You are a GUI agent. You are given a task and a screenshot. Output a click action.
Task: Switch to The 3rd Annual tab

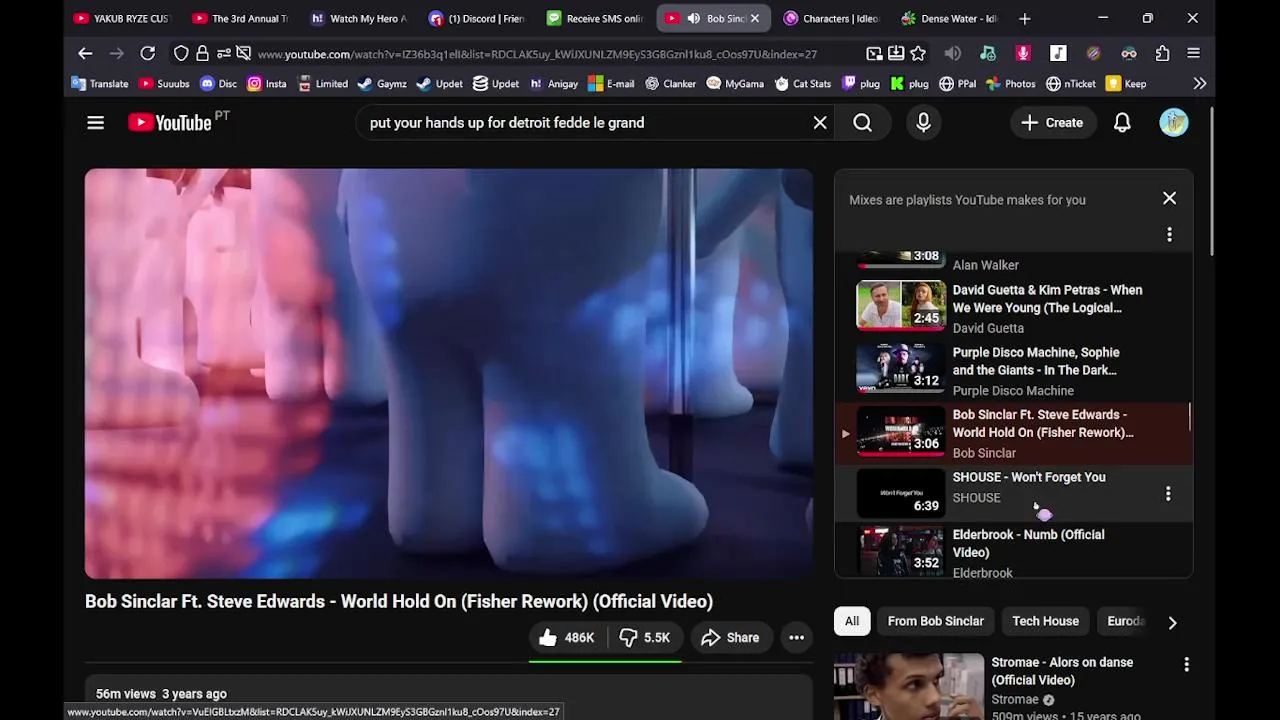pyautogui.click(x=241, y=19)
